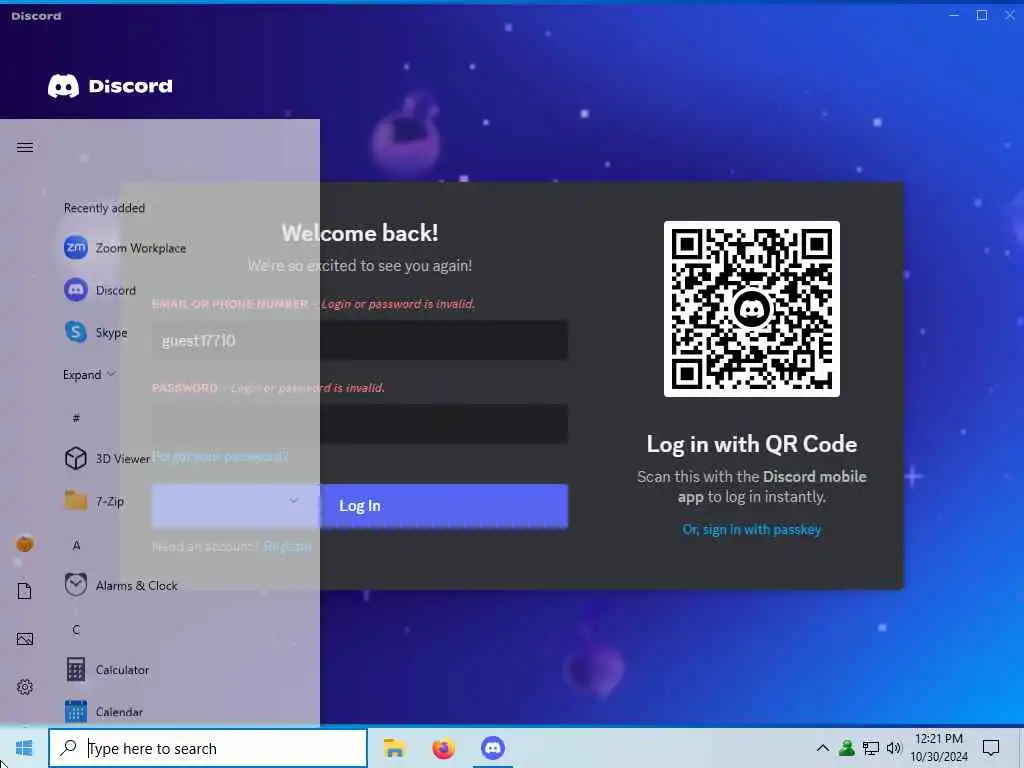
Task: Click the email or phone number field
Action: pyautogui.click(x=360, y=340)
